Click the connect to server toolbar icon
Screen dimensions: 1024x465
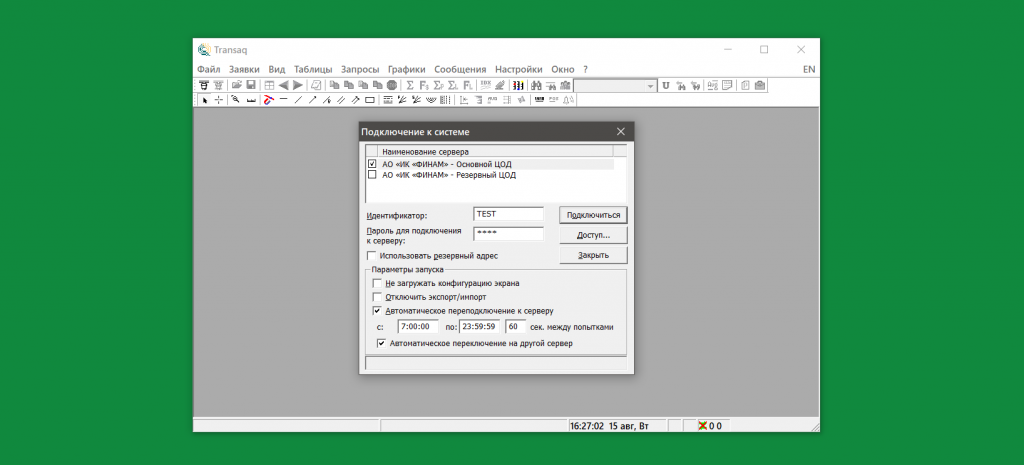pos(204,86)
